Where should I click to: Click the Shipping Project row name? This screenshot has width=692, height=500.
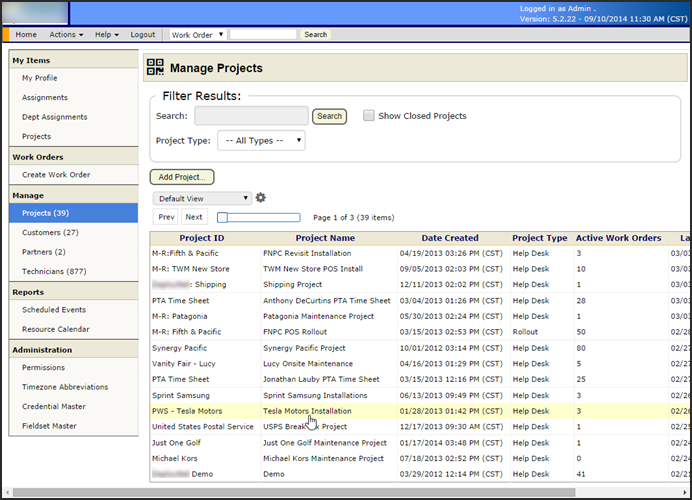click(x=293, y=285)
